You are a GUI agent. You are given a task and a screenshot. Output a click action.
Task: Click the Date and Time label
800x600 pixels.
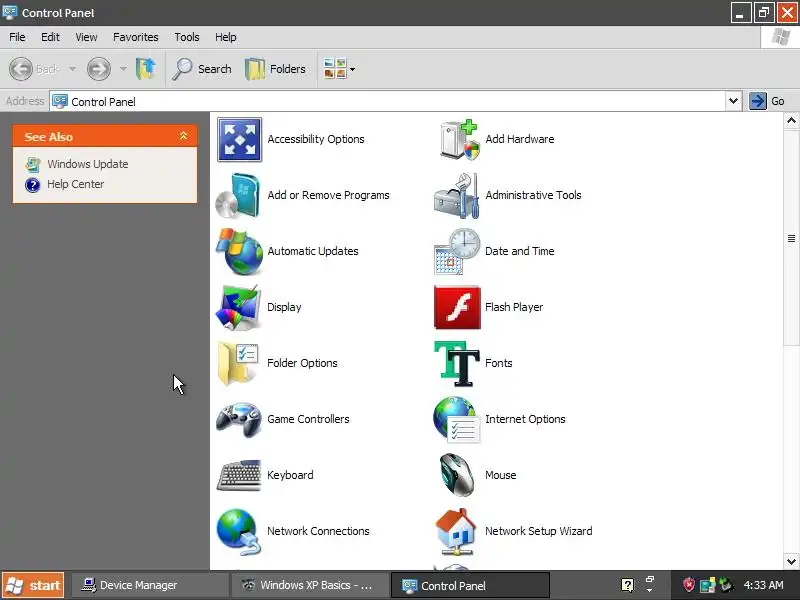coord(519,251)
